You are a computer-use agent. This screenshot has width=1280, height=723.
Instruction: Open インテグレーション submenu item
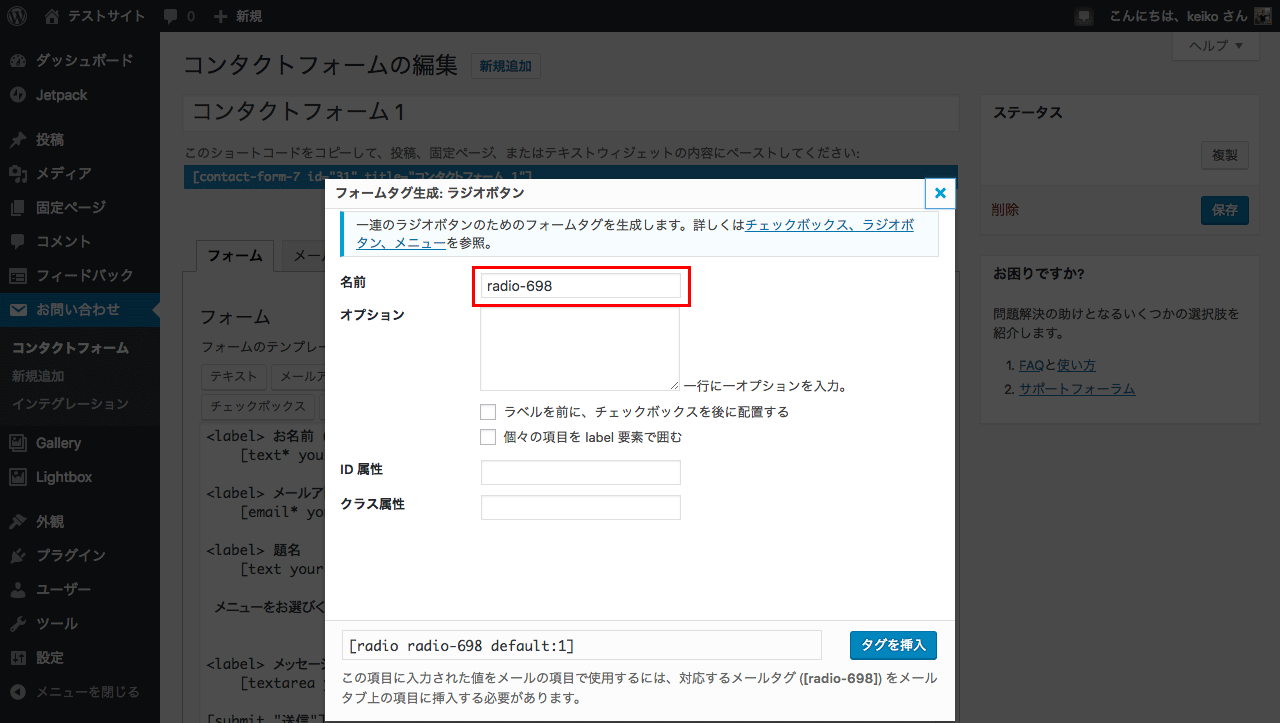click(70, 404)
